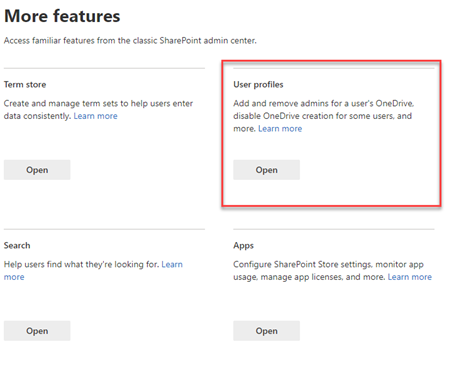
Task: Select the More features heading
Action: tap(62, 16)
